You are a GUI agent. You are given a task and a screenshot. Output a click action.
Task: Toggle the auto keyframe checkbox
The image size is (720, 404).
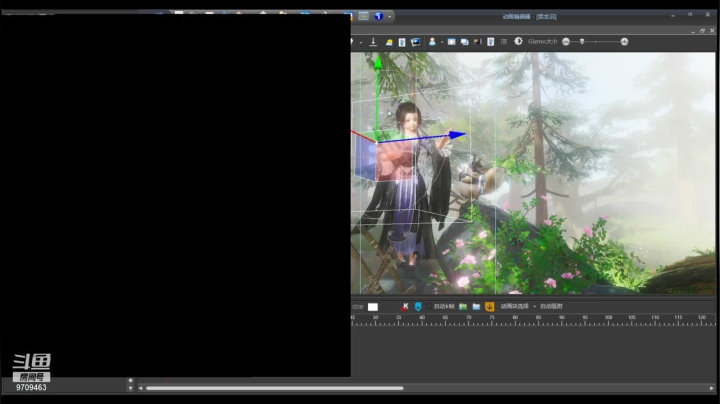coord(429,306)
